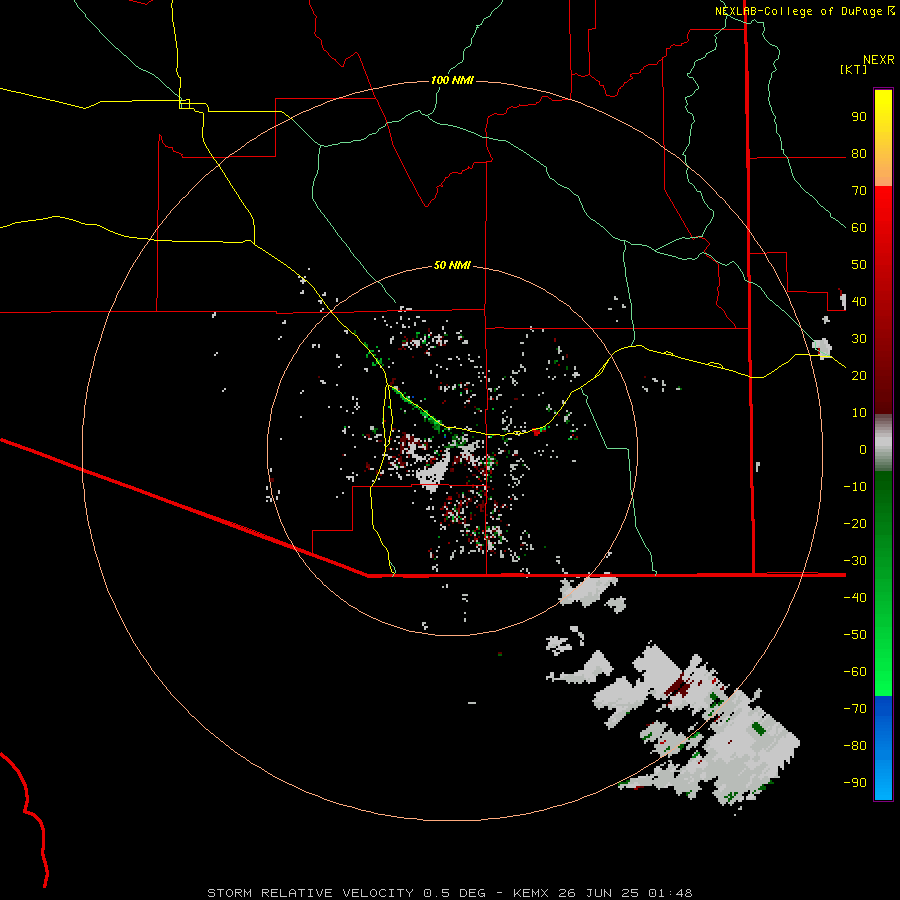Click the 10 value on velocity scale
Image resolution: width=900 pixels, height=900 pixels.
click(859, 413)
